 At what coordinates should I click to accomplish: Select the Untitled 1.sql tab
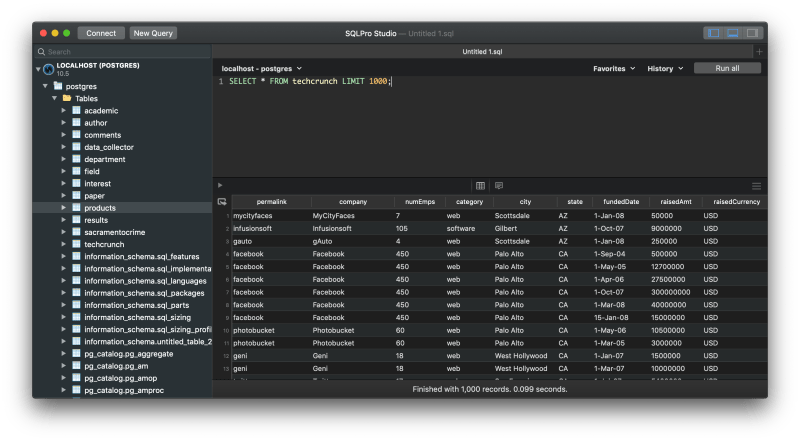[x=482, y=52]
